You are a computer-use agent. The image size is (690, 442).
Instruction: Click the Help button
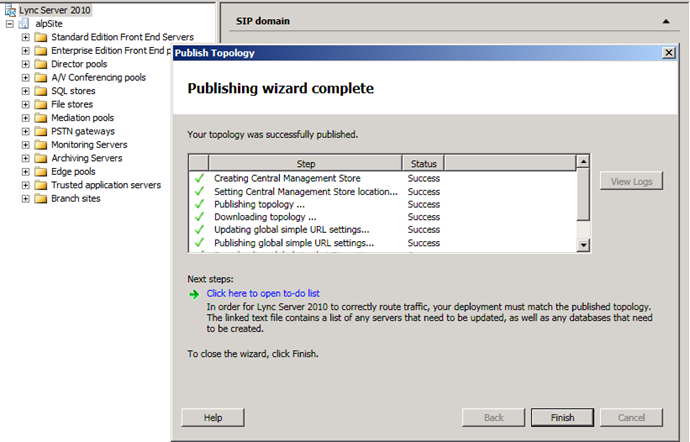213,417
